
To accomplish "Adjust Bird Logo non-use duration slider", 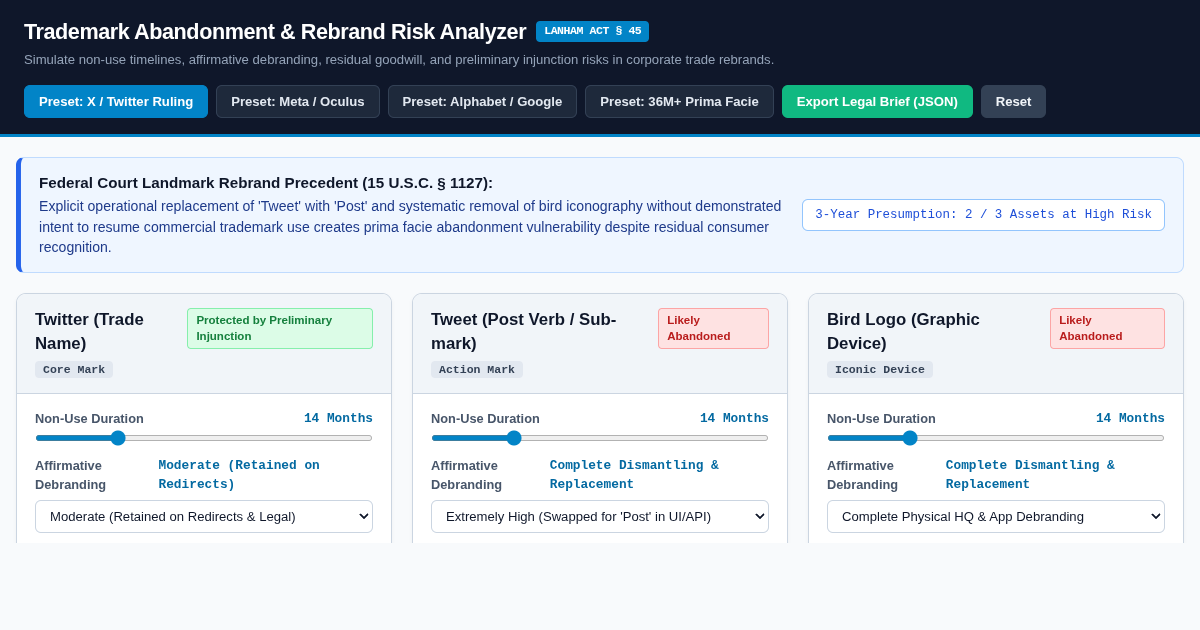I will coord(996,438).
